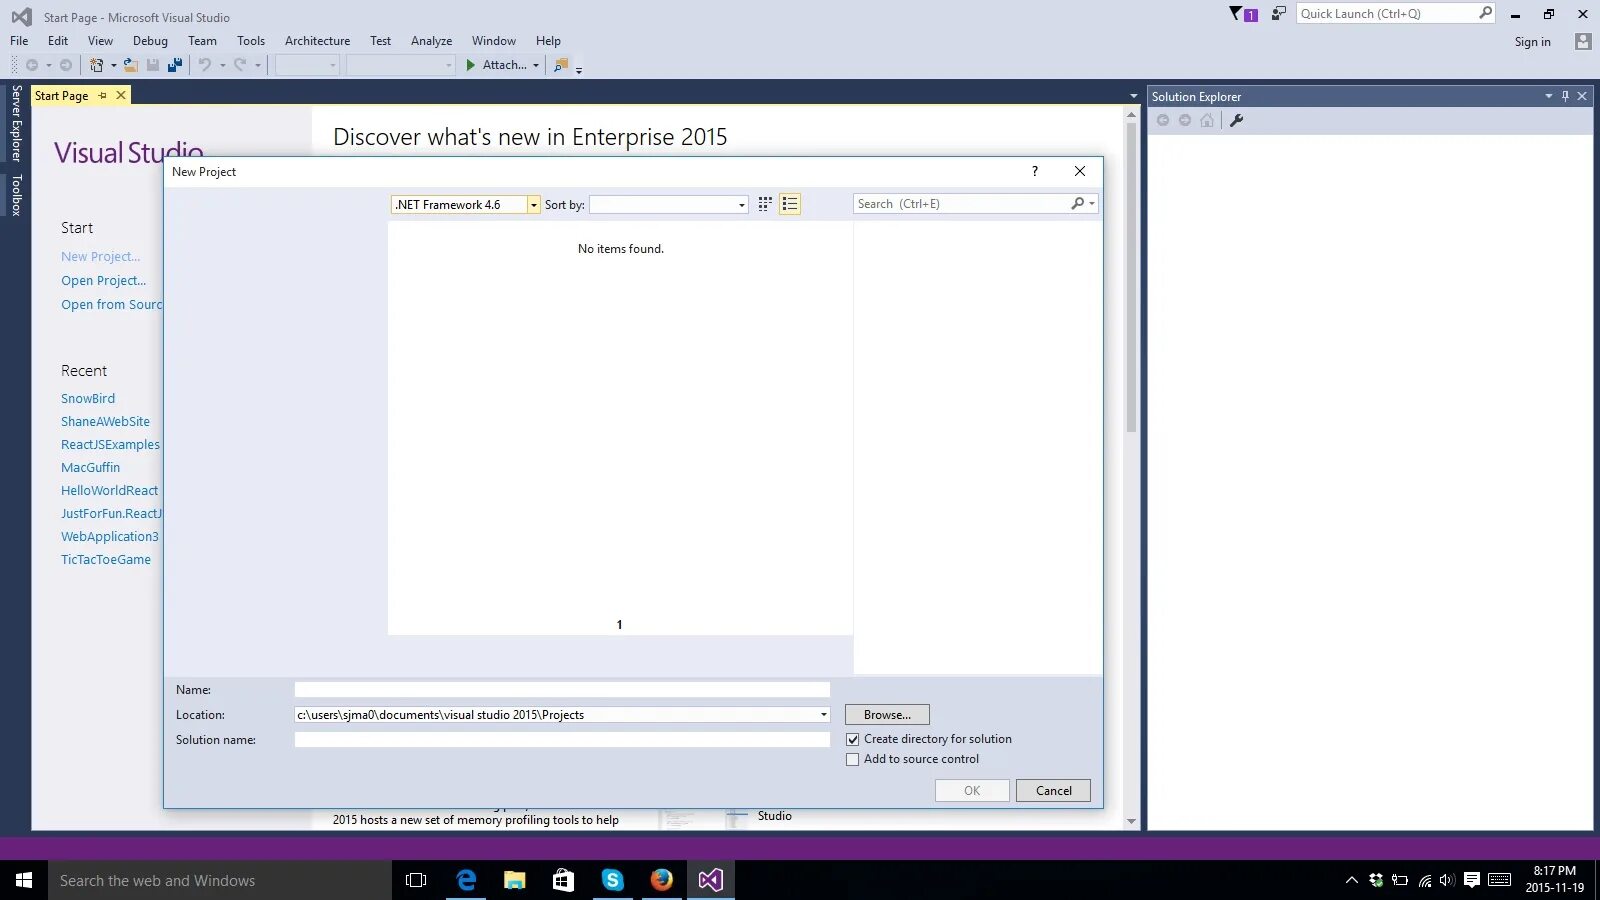This screenshot has height=900, width=1600.
Task: Click the Open File toolbar icon
Action: click(130, 65)
